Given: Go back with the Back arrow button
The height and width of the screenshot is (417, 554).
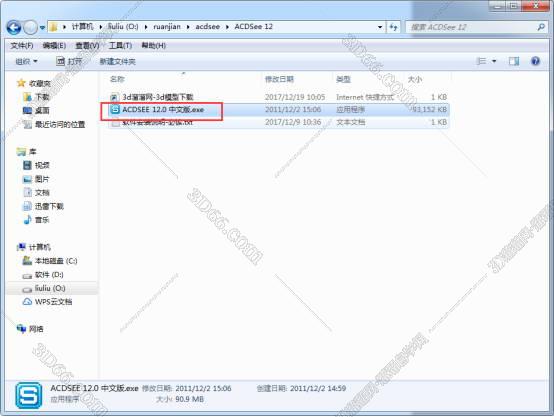Looking at the screenshot, I should click(x=14, y=27).
